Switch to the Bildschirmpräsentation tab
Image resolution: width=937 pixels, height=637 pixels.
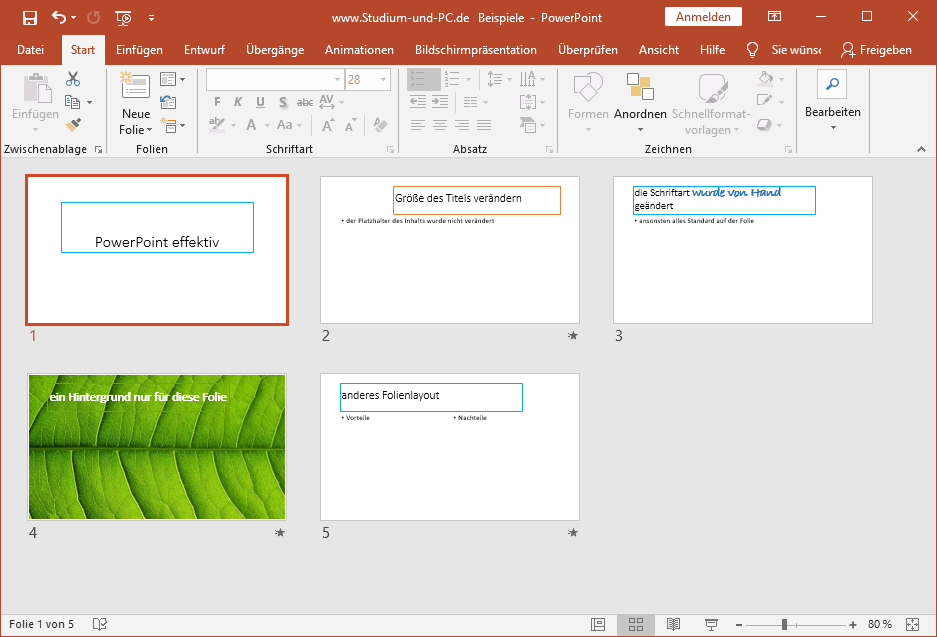pyautogui.click(x=476, y=50)
